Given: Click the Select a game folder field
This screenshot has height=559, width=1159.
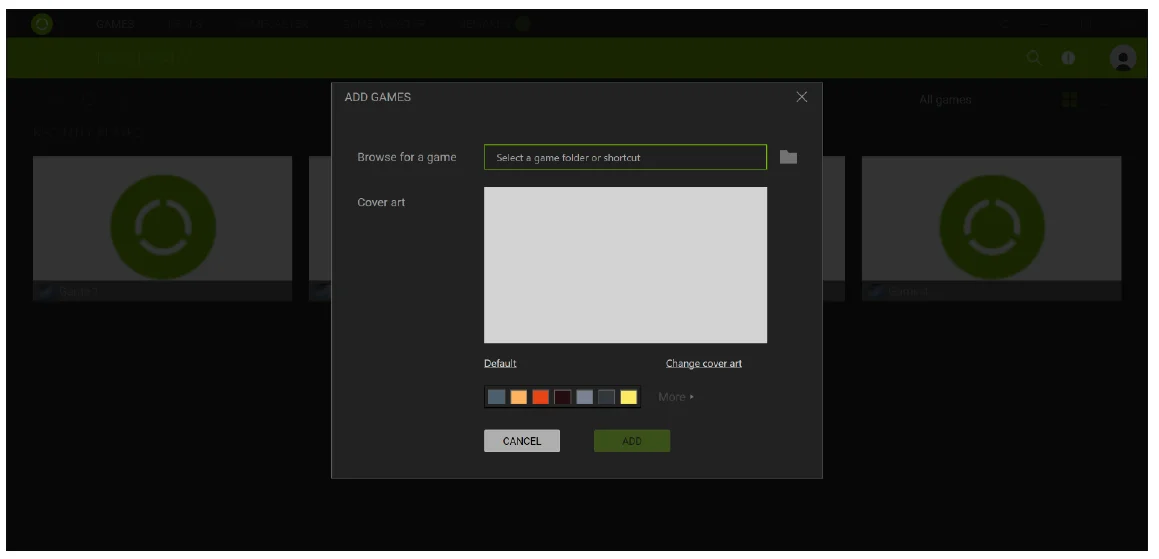Looking at the screenshot, I should [625, 157].
